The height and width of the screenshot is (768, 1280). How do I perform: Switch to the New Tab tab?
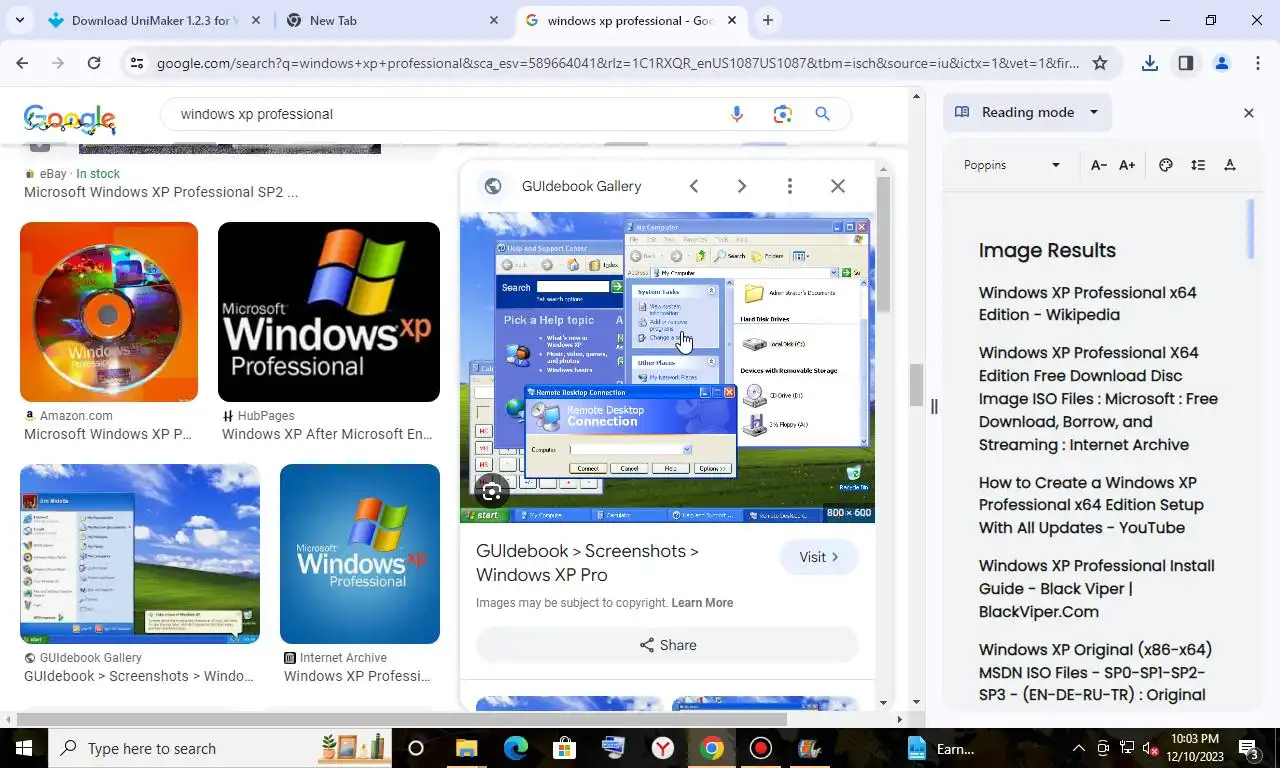393,20
